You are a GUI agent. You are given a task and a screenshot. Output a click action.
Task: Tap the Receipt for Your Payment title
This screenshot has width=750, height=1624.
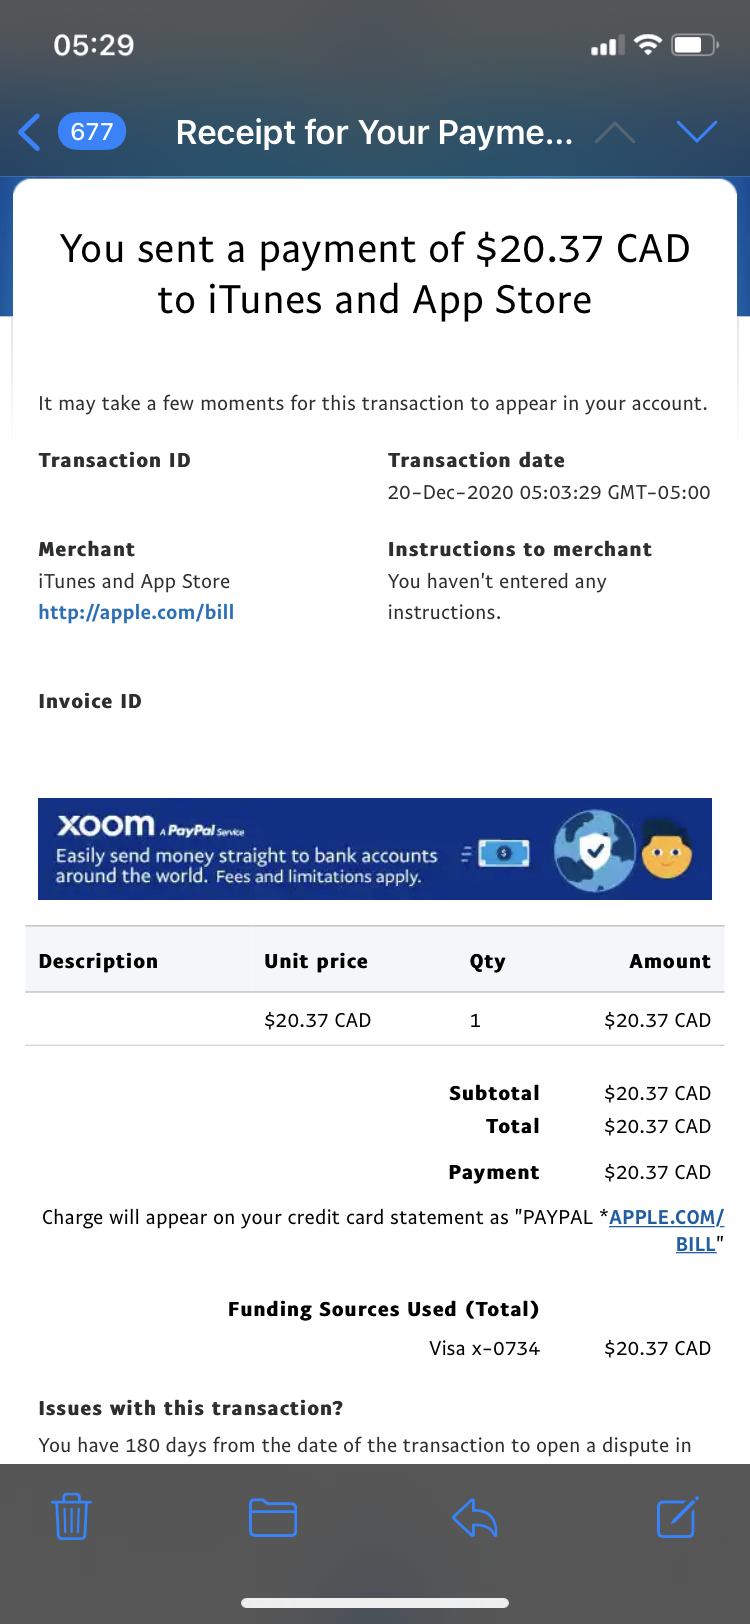(x=374, y=132)
